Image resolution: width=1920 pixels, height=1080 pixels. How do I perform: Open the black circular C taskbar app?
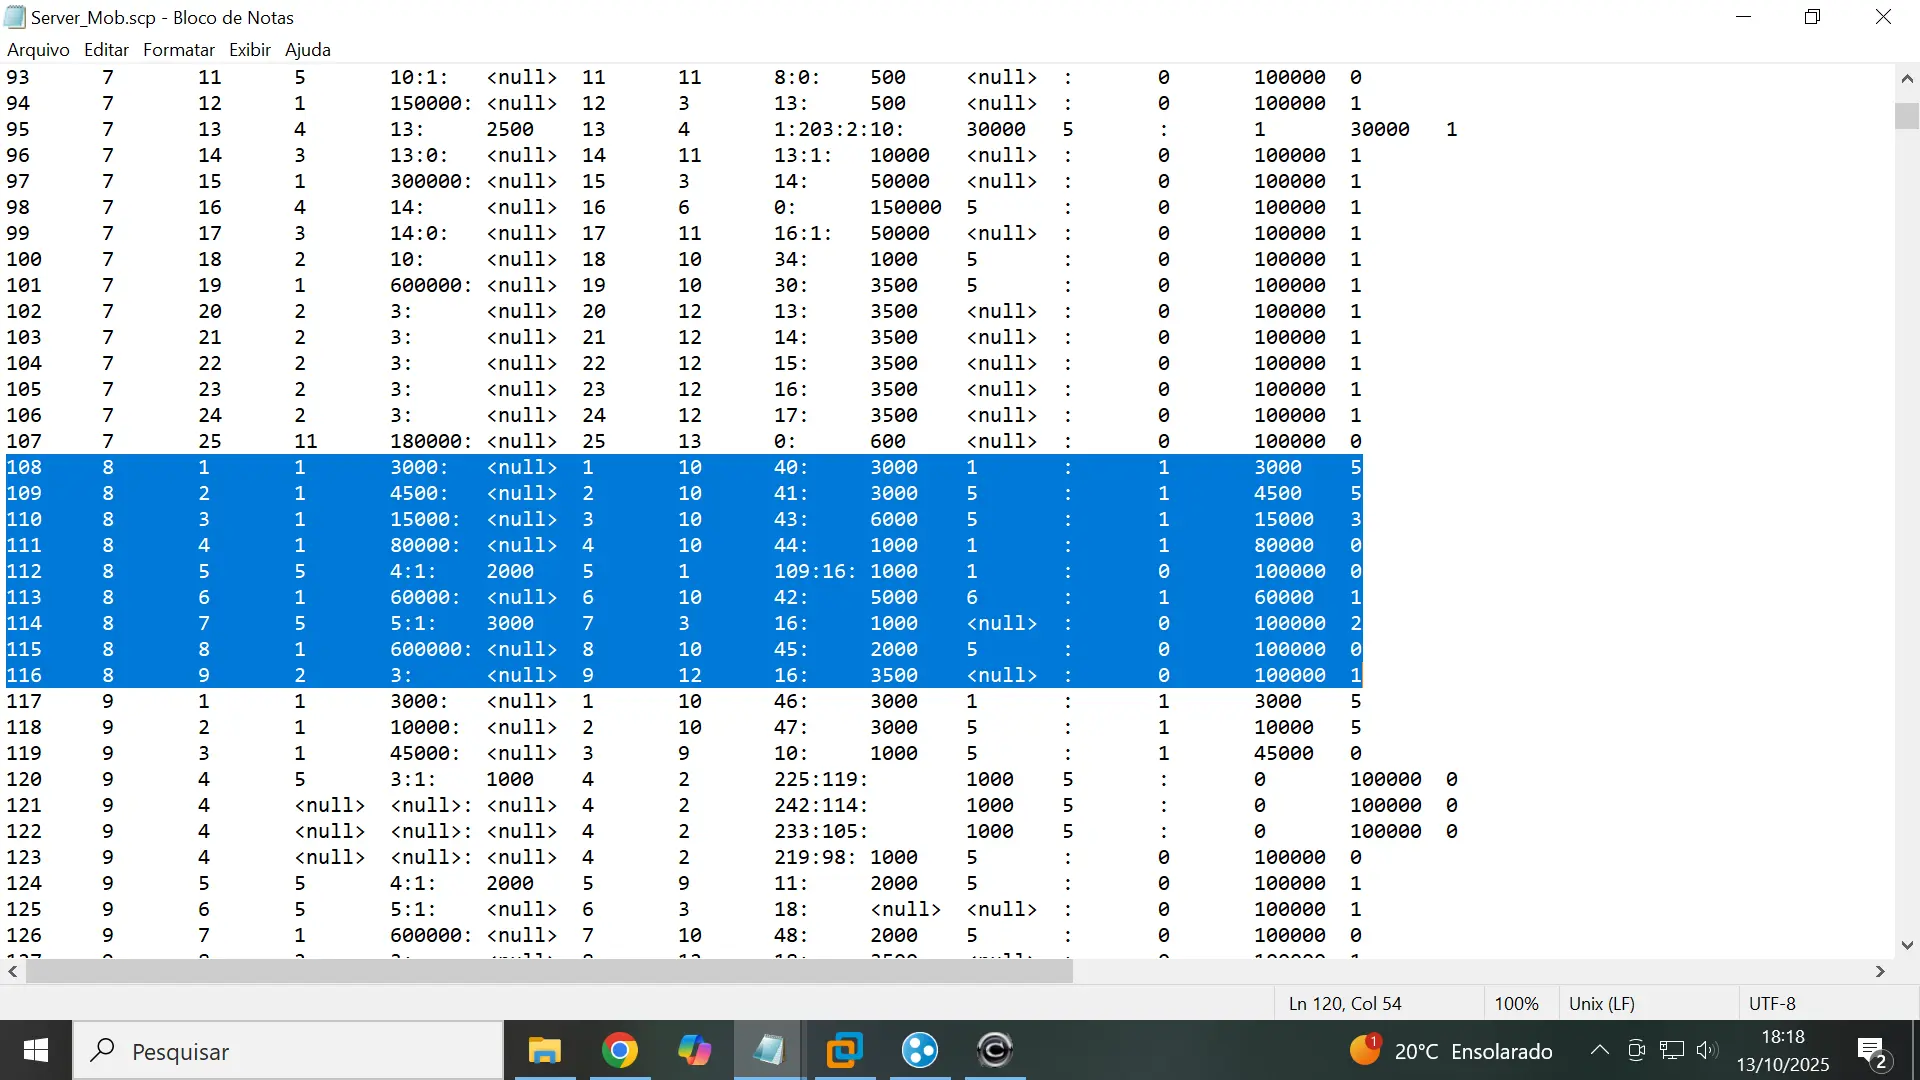pyautogui.click(x=995, y=1050)
